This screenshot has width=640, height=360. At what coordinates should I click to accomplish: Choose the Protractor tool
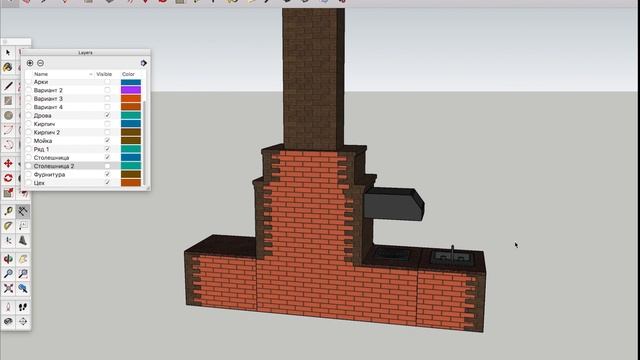pyautogui.click(x=8, y=226)
